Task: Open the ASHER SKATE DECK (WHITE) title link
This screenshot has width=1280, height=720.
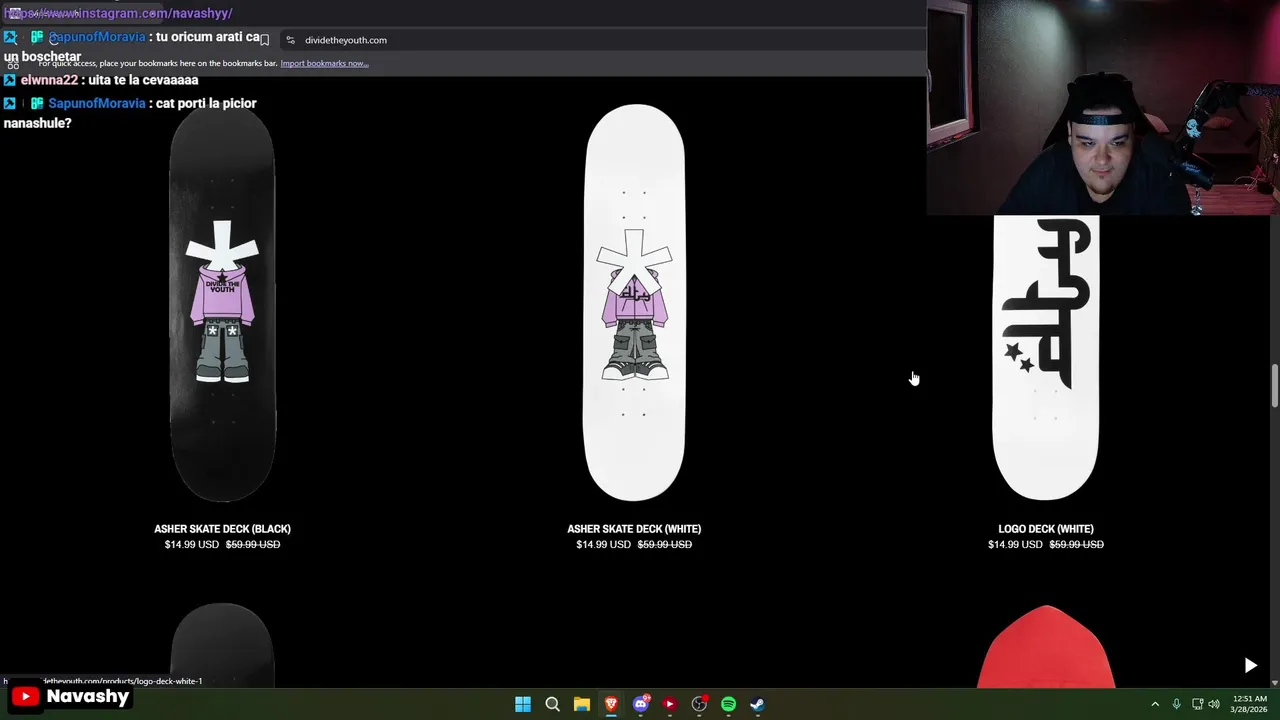Action: [x=634, y=529]
